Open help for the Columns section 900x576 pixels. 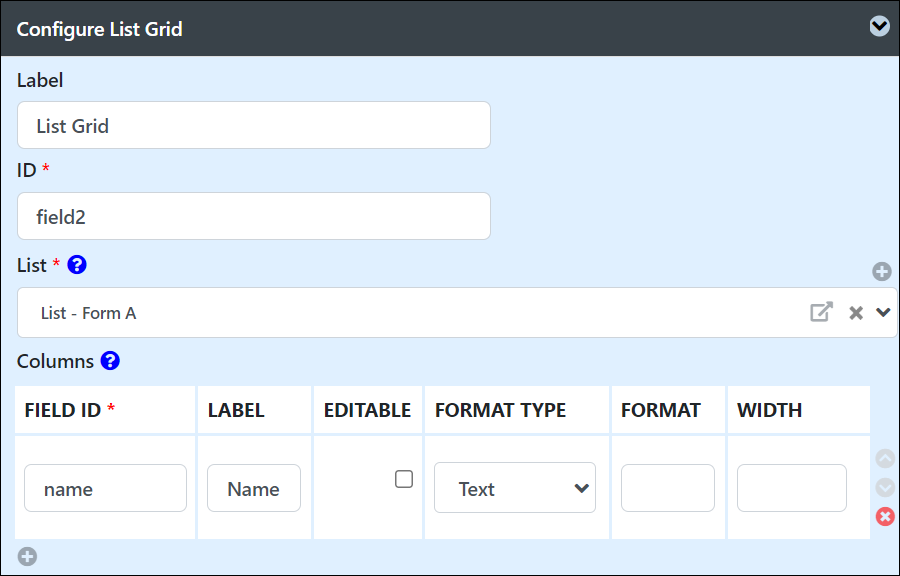[110, 361]
